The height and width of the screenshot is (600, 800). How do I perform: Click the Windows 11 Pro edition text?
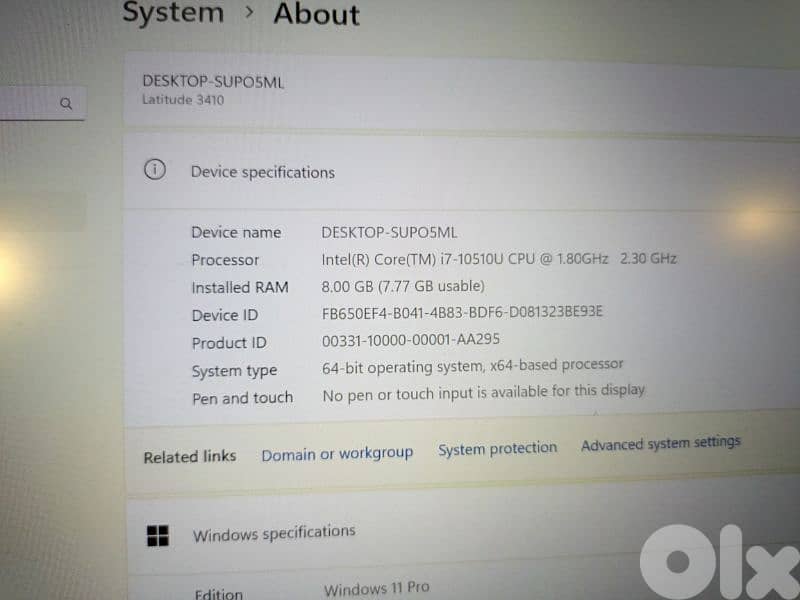[376, 589]
